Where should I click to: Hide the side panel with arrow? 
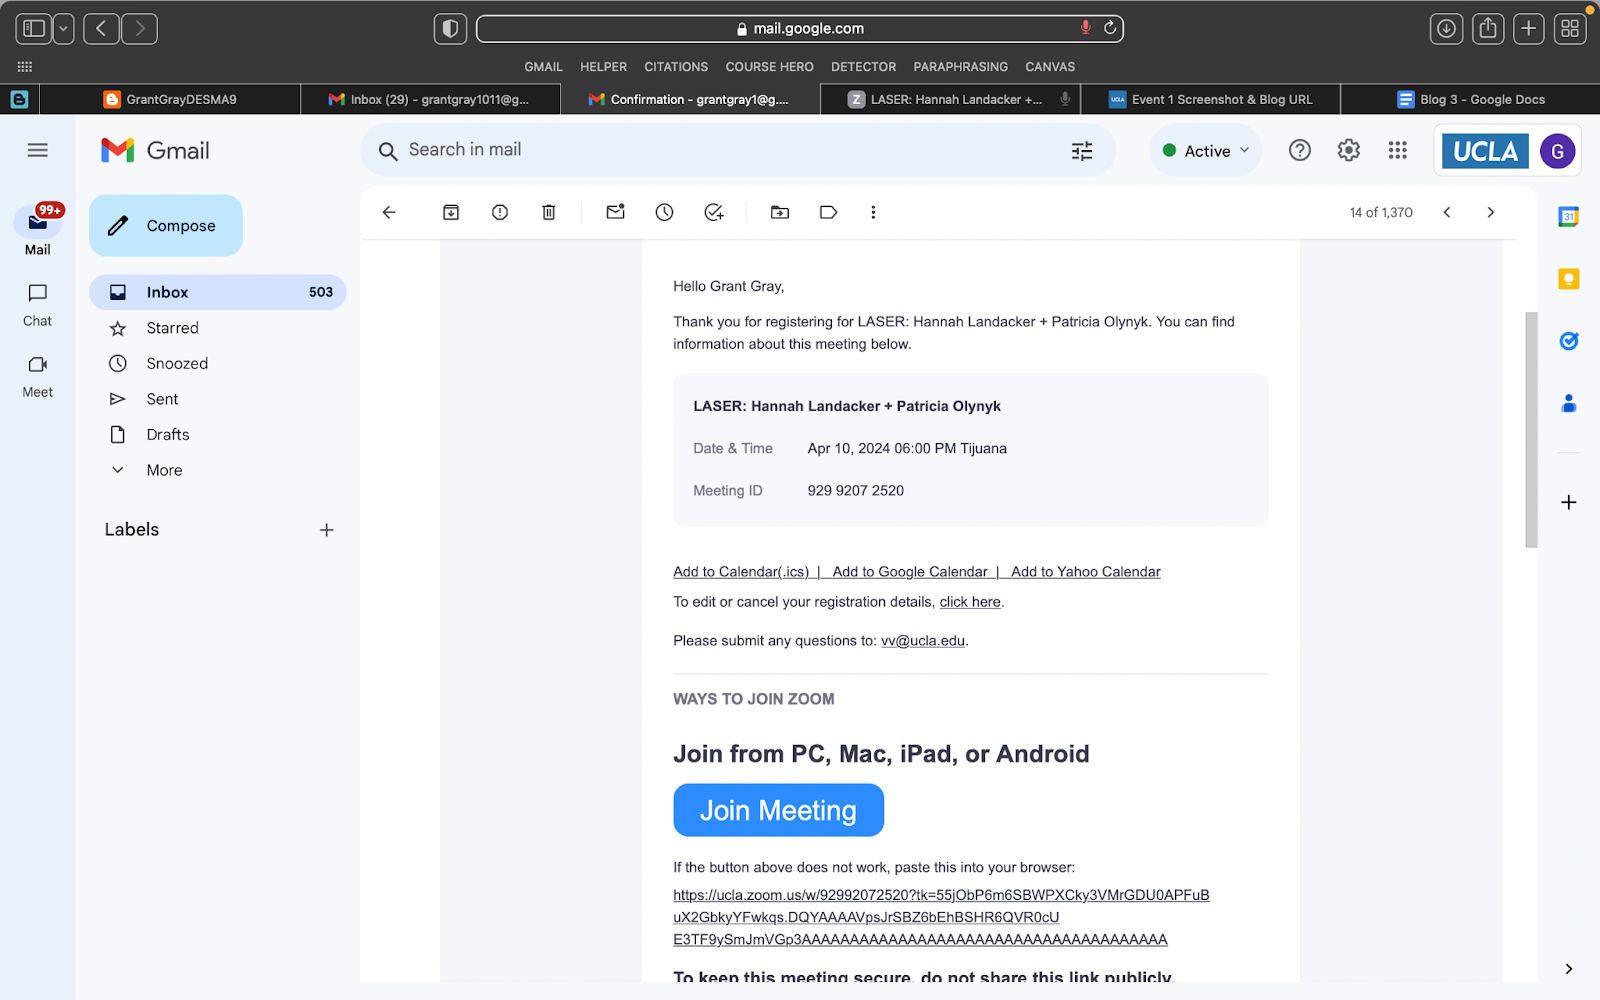point(1569,968)
